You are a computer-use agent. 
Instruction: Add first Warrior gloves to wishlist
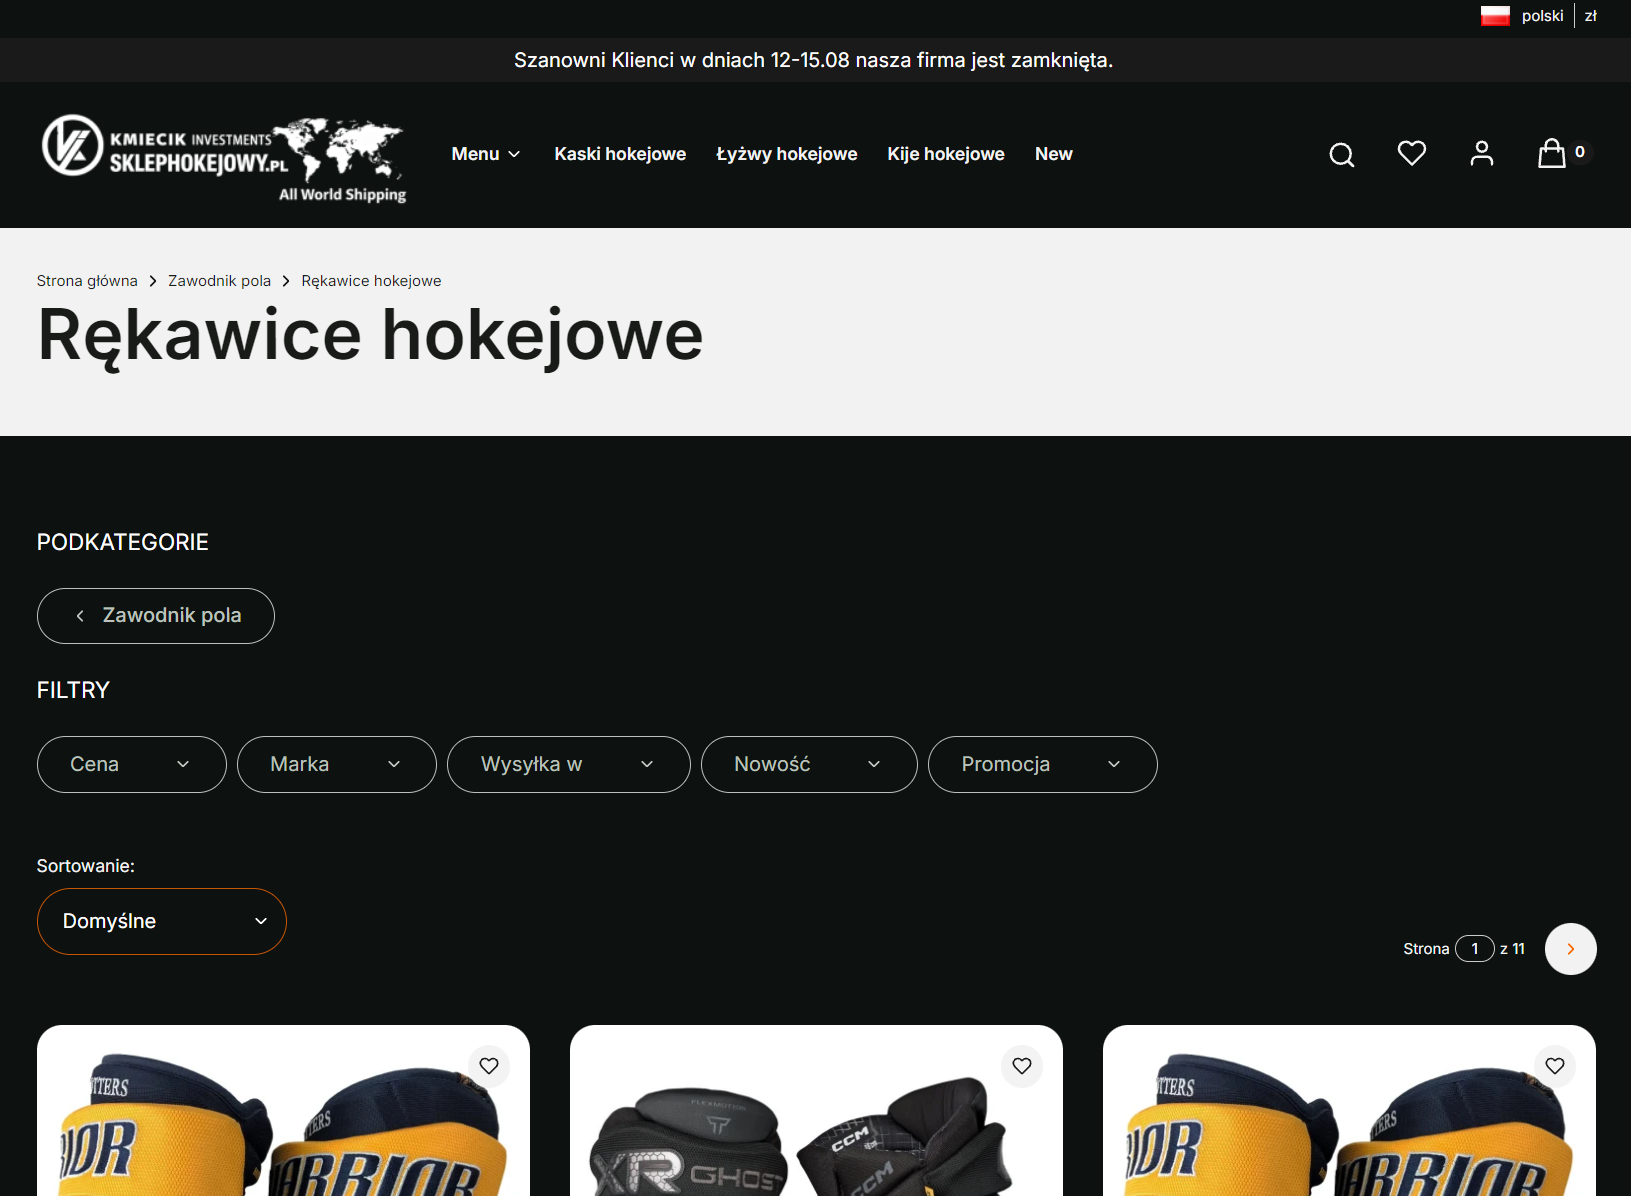click(489, 1066)
